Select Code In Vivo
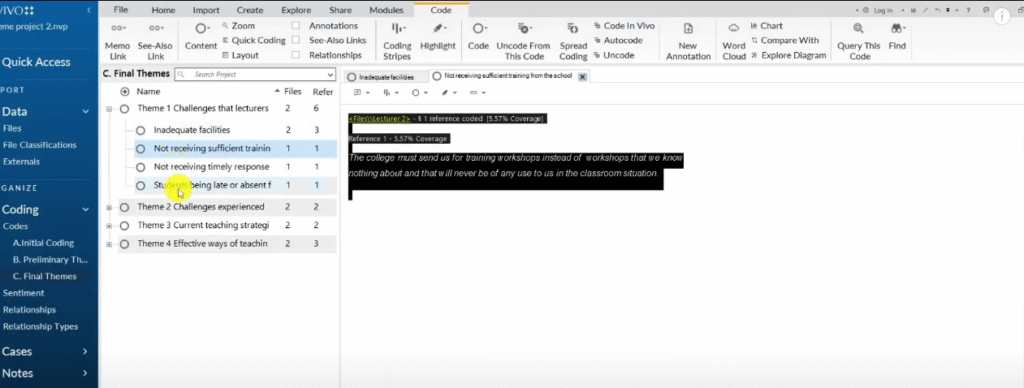Image resolution: width=1024 pixels, height=388 pixels. [625, 25]
